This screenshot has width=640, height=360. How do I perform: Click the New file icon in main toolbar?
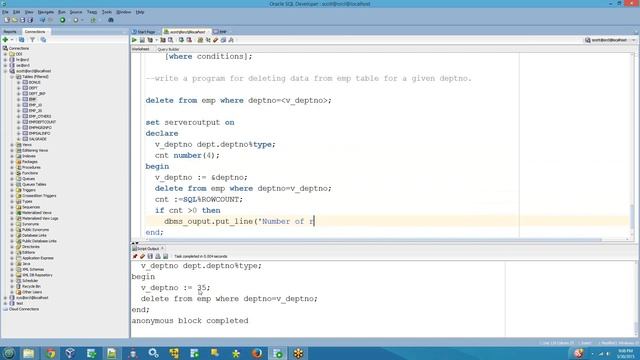(7, 20)
